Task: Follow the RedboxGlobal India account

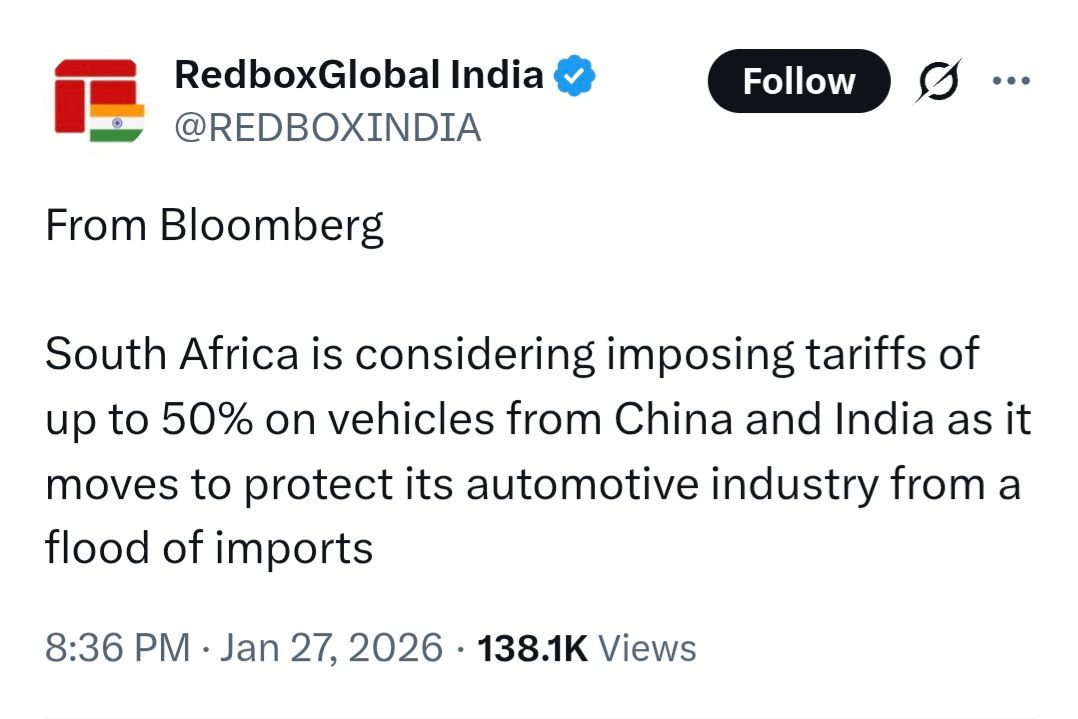Action: [798, 81]
